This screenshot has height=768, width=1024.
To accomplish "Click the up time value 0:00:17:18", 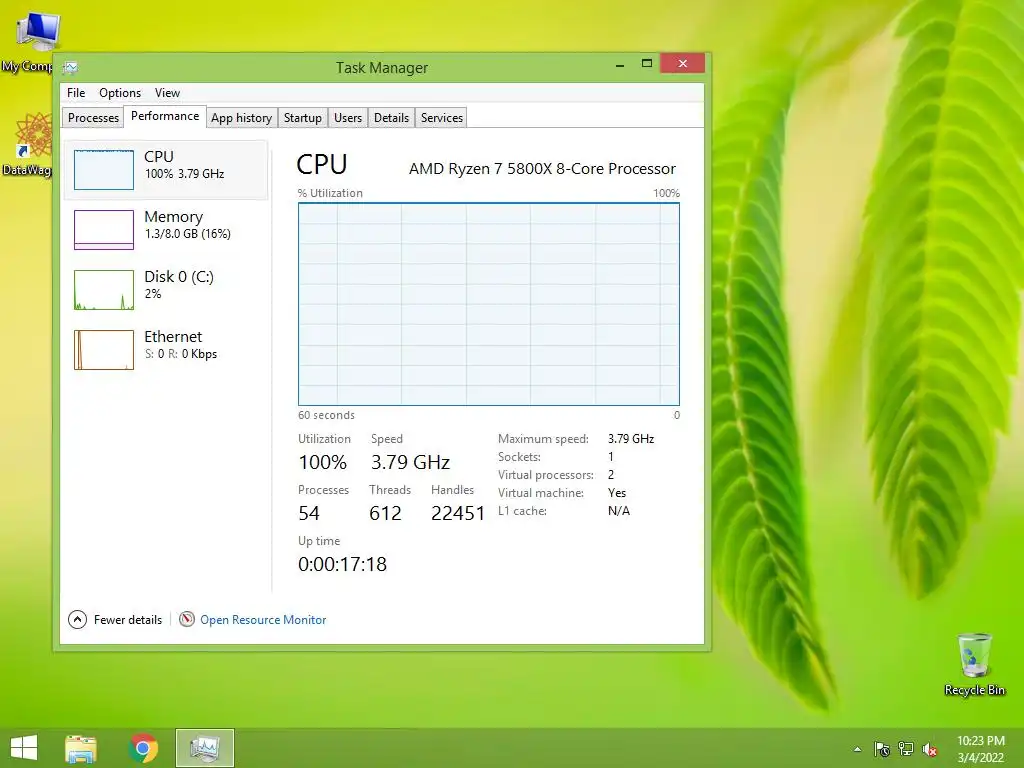I will tap(342, 564).
